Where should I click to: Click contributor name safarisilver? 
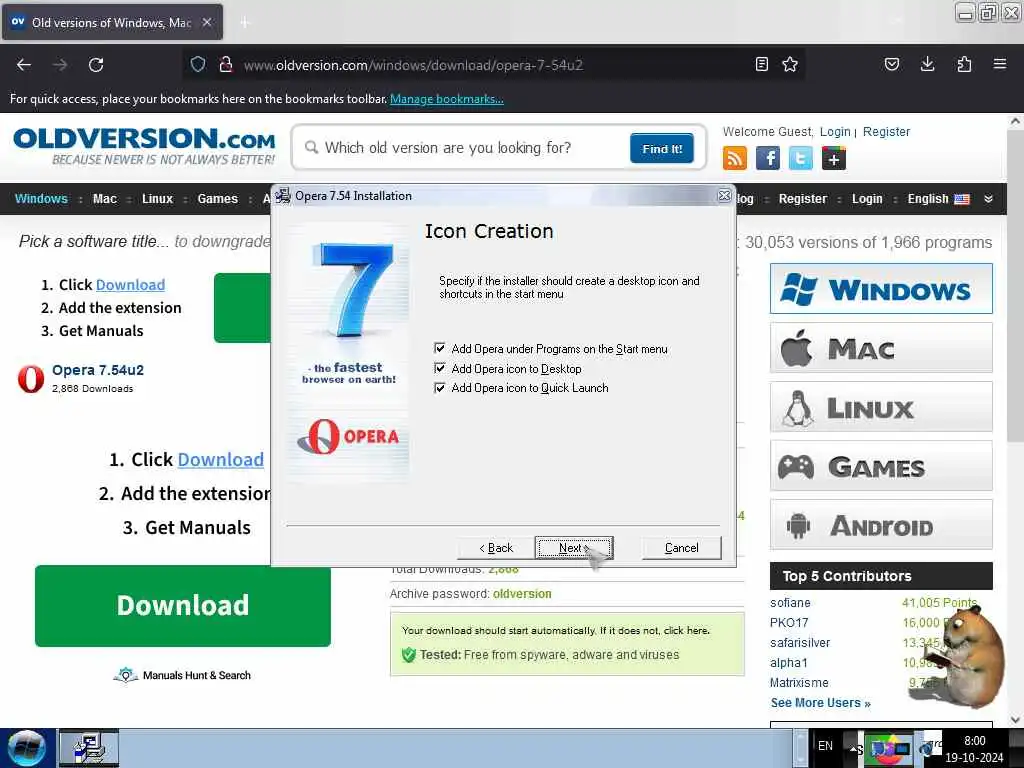(800, 643)
